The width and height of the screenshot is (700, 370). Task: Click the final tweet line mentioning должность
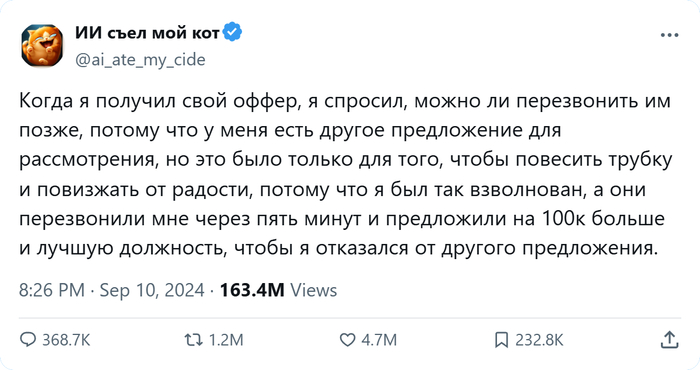pyautogui.click(x=339, y=249)
